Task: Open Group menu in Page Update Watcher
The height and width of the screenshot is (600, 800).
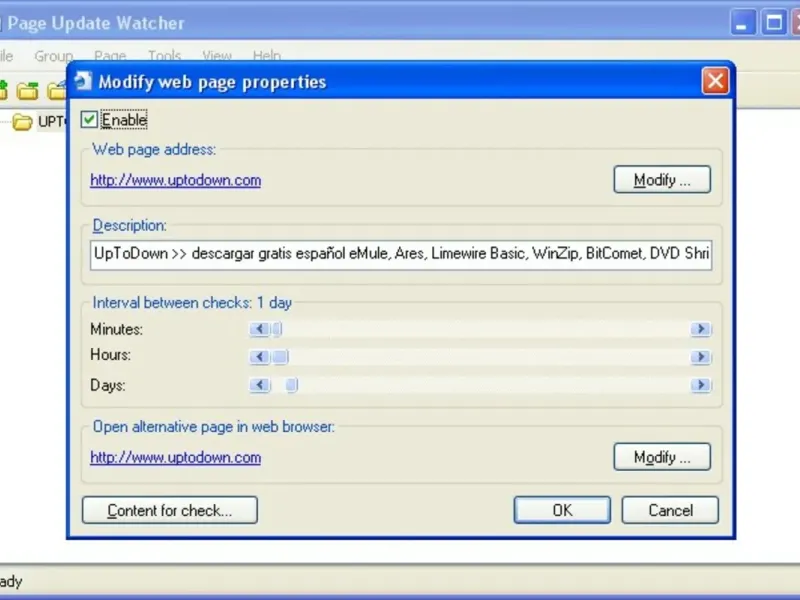Action: click(x=53, y=56)
